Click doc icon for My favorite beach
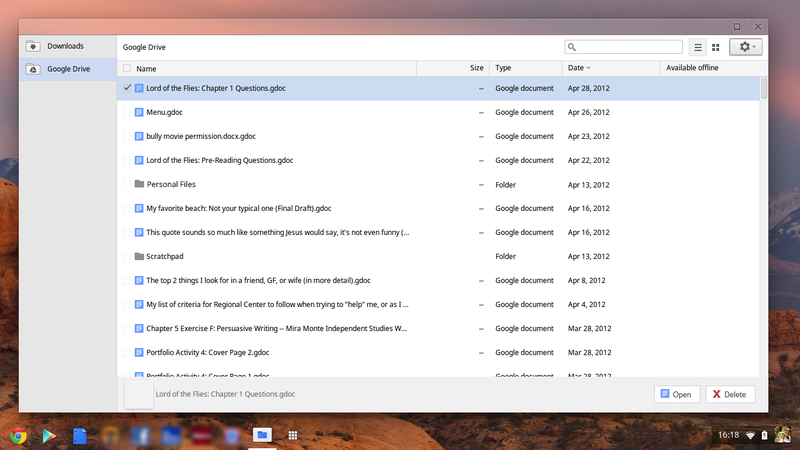Screen dimensions: 800x450 (x=139, y=208)
